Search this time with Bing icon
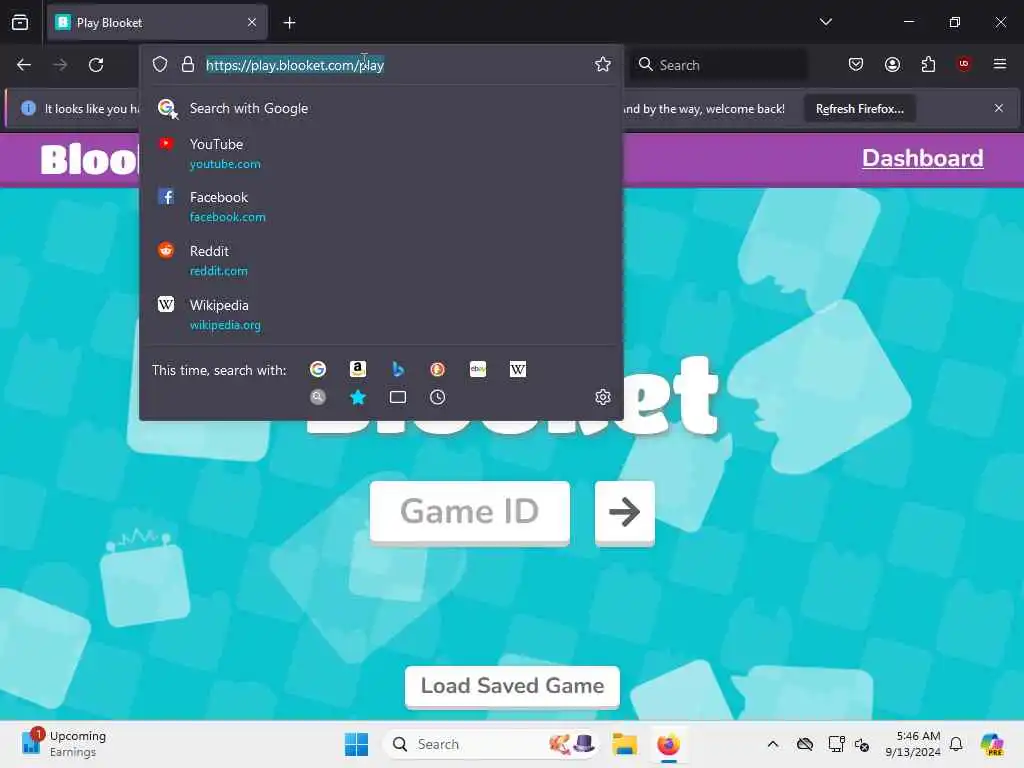The image size is (1024, 768). [x=398, y=370]
